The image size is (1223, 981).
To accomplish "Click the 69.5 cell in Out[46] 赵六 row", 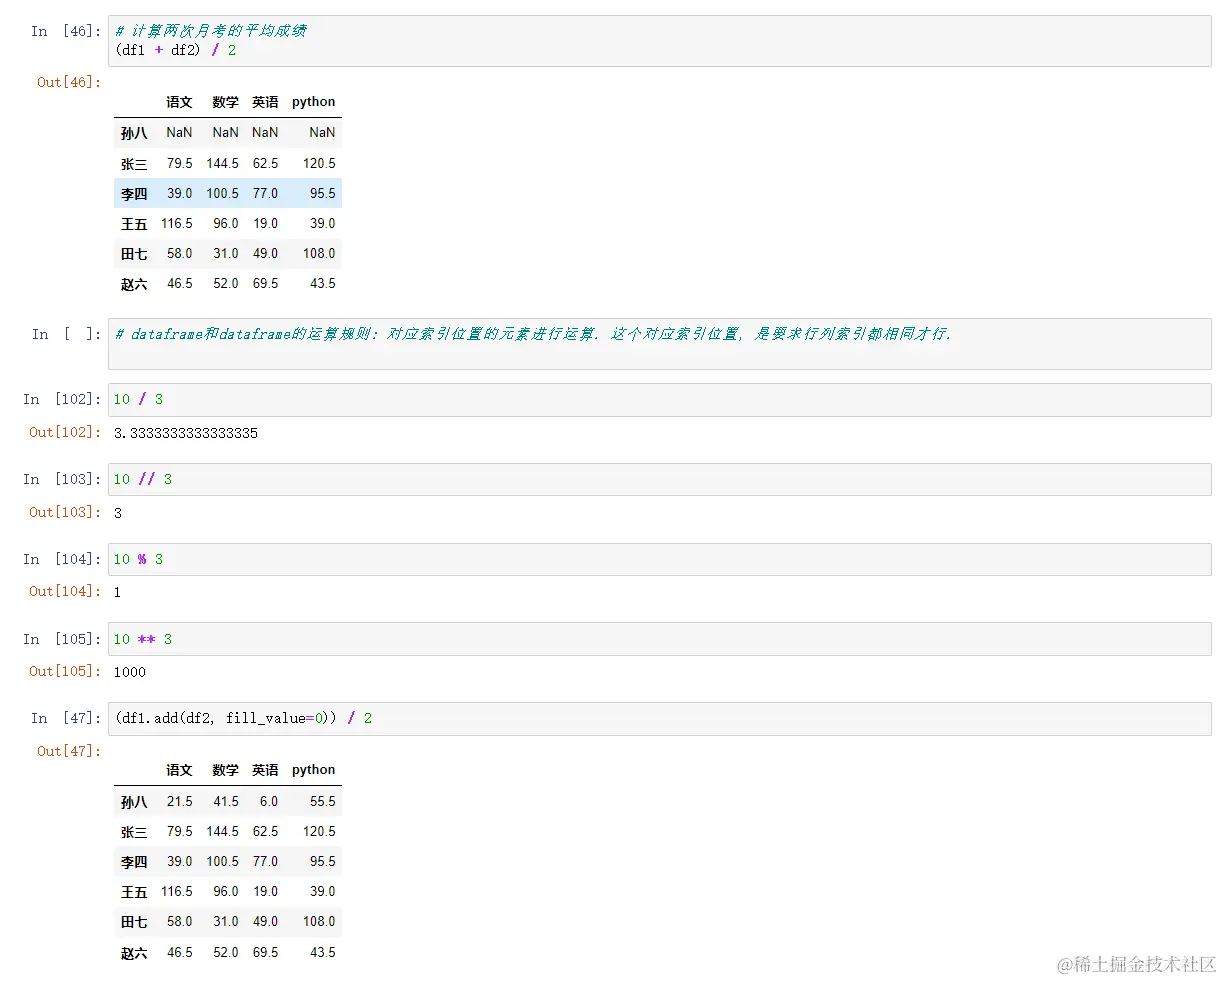I will pos(266,283).
